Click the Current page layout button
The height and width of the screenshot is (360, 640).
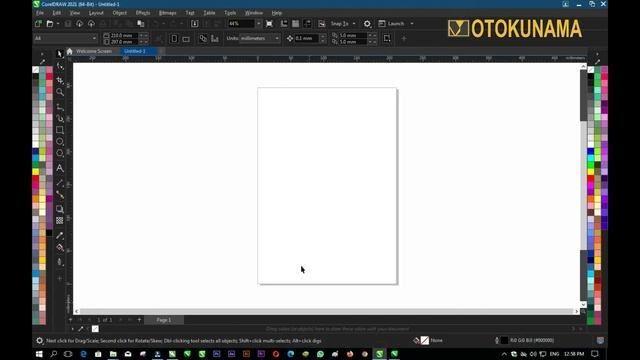215,38
